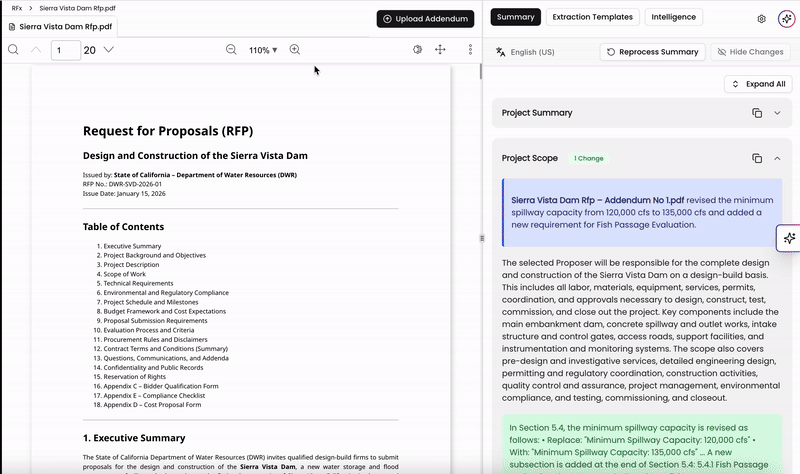This screenshot has width=800, height=474.
Task: Expand the Project Summary section chevron
Action: pyautogui.click(x=777, y=113)
